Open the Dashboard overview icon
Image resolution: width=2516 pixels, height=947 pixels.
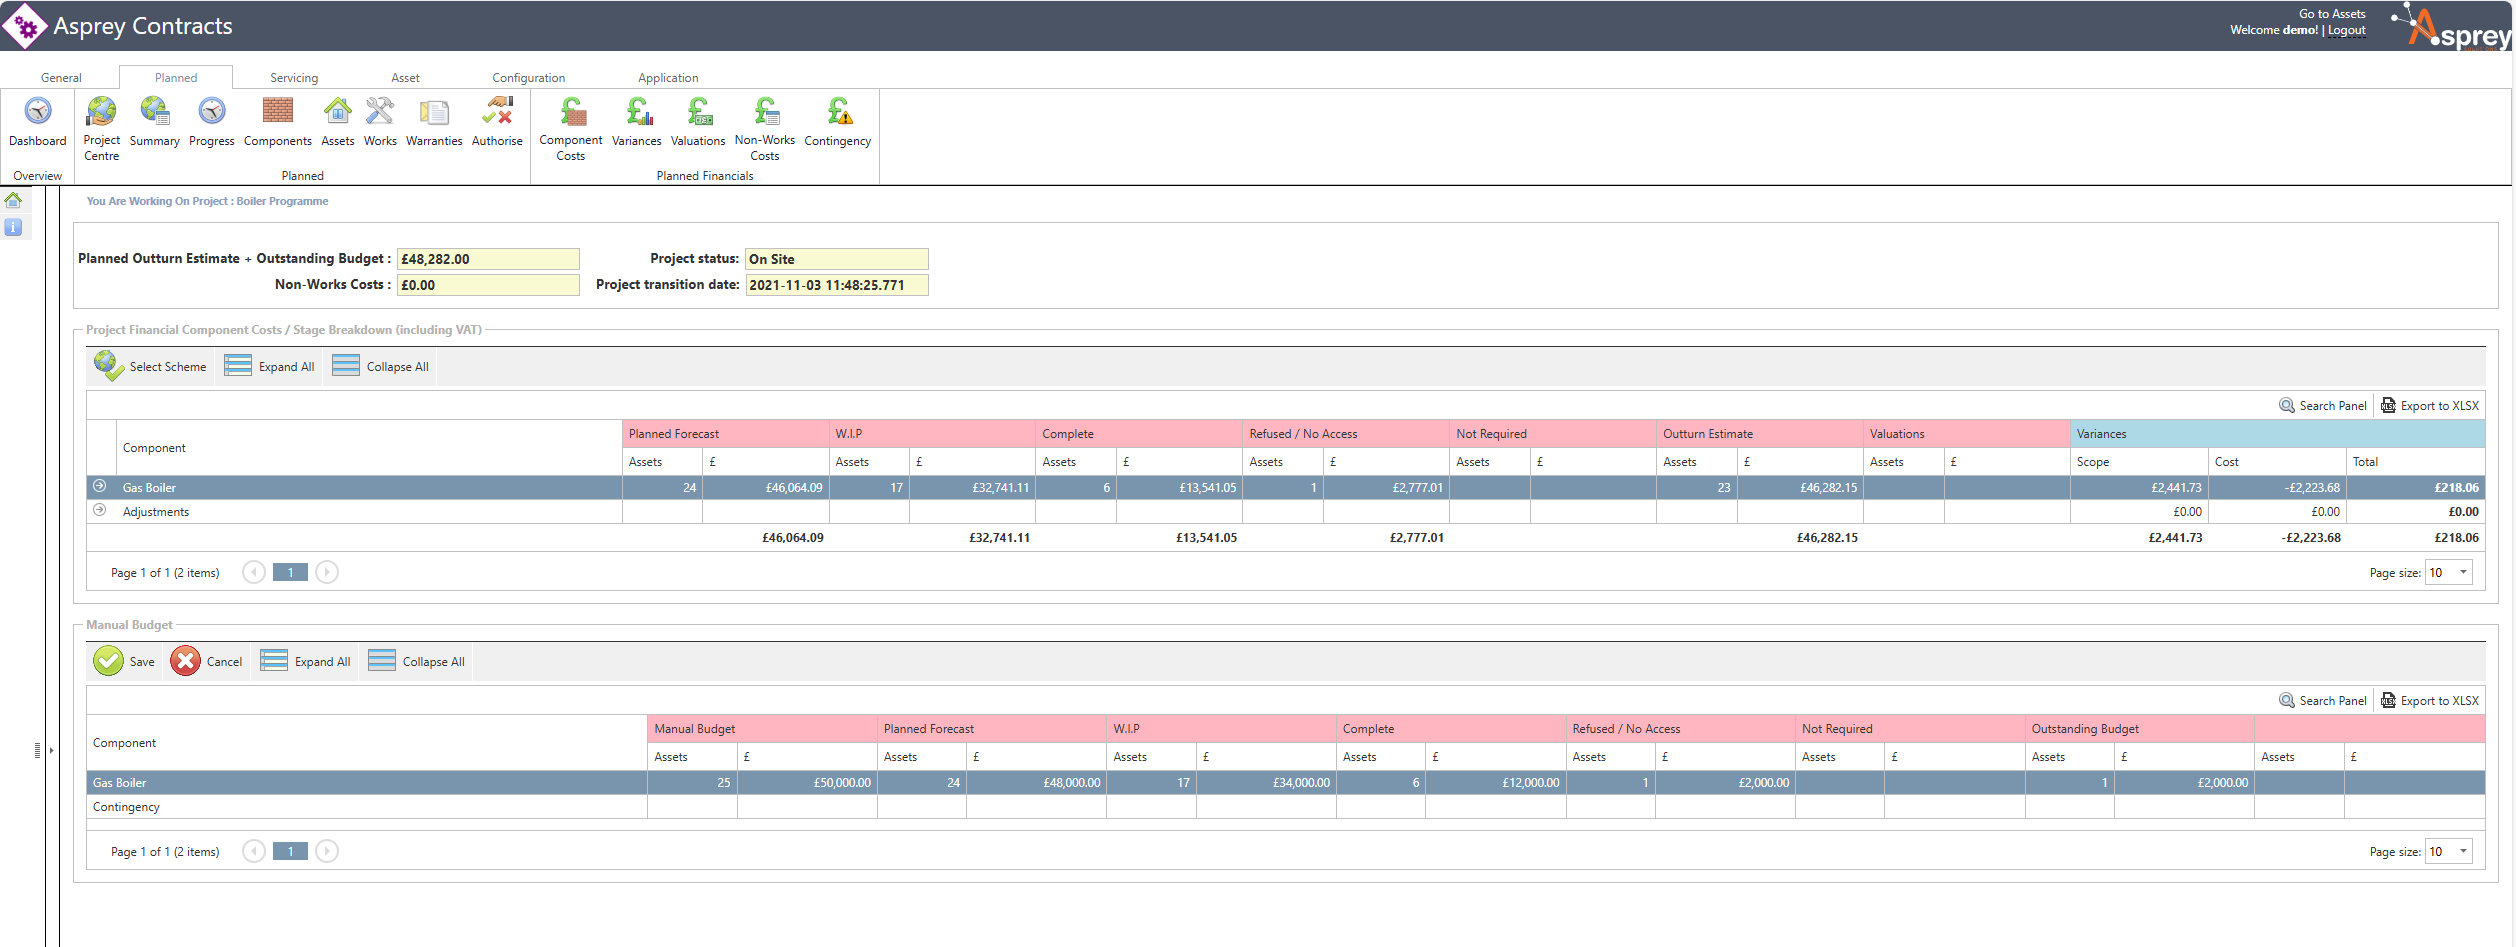coord(38,112)
